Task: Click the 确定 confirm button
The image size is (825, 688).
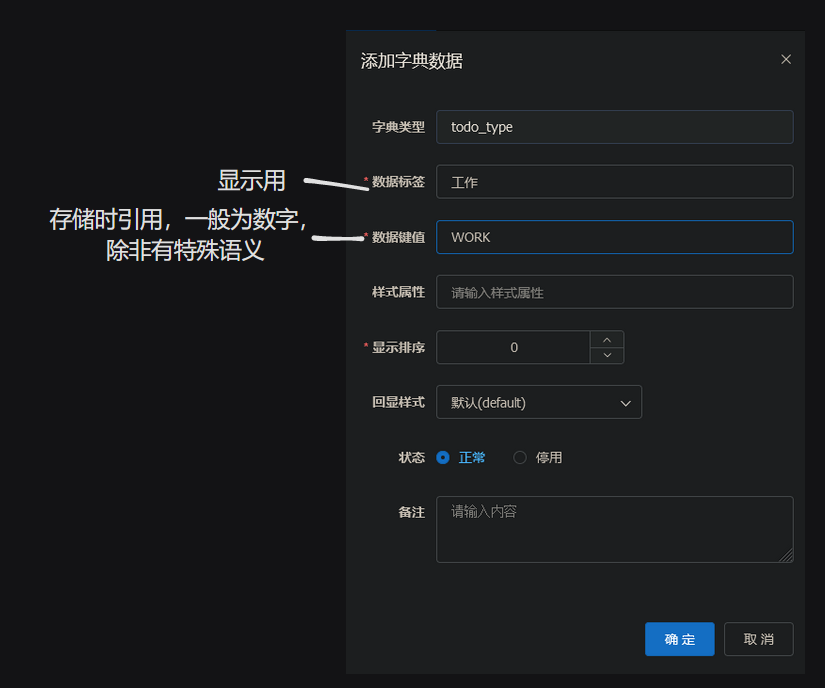Action: pyautogui.click(x=680, y=639)
